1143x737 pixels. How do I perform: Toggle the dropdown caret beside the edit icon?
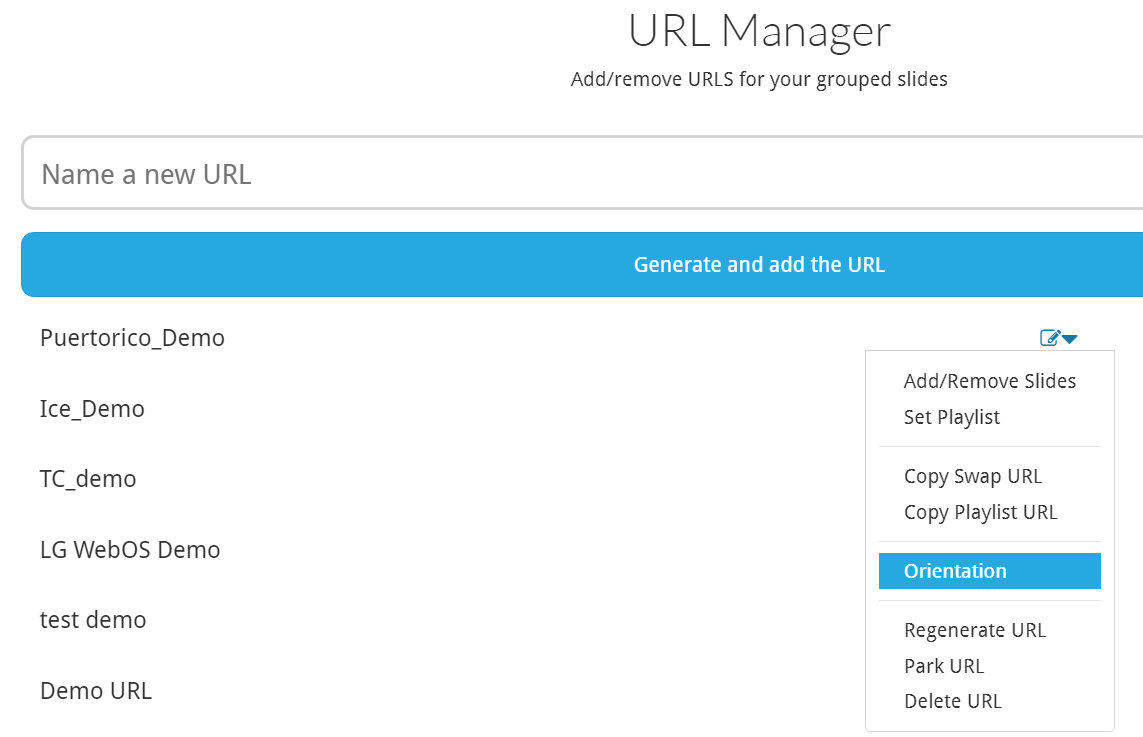point(1070,339)
